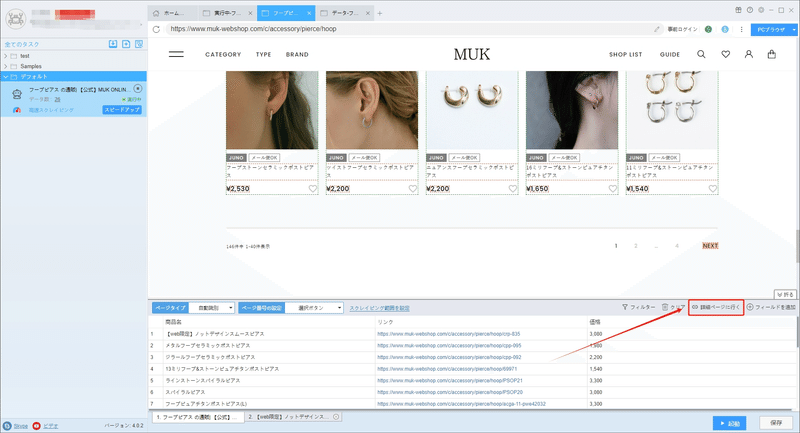Screen dimensions: 800x433
Task: Click the robot icon of the task
Action: (x=17, y=94)
